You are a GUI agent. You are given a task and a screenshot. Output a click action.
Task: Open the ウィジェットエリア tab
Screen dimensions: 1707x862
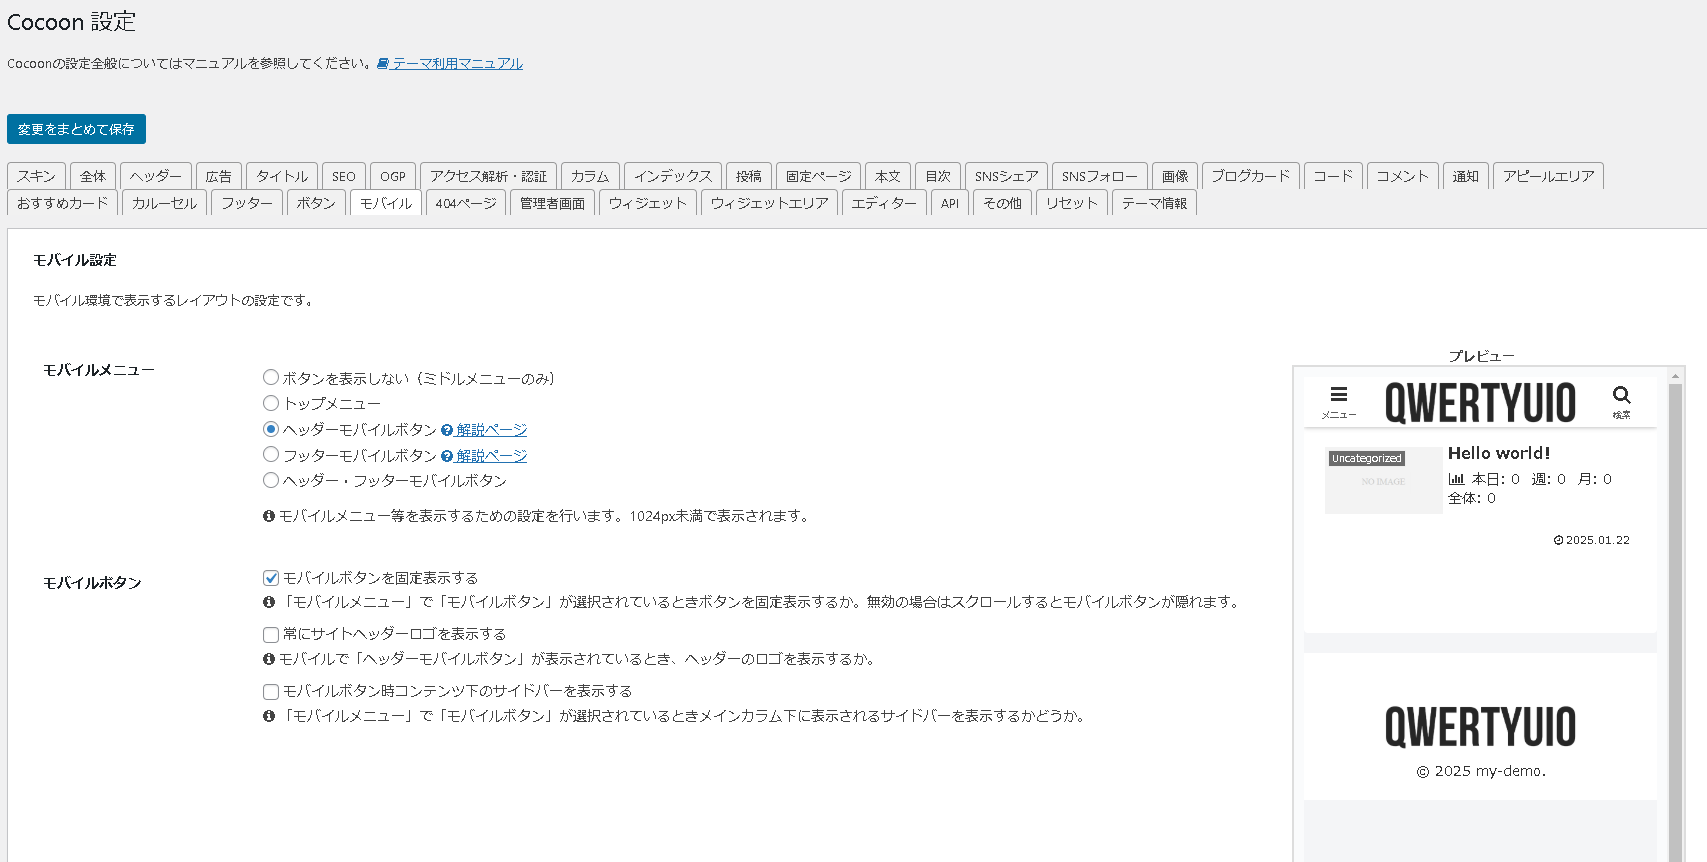(x=770, y=203)
